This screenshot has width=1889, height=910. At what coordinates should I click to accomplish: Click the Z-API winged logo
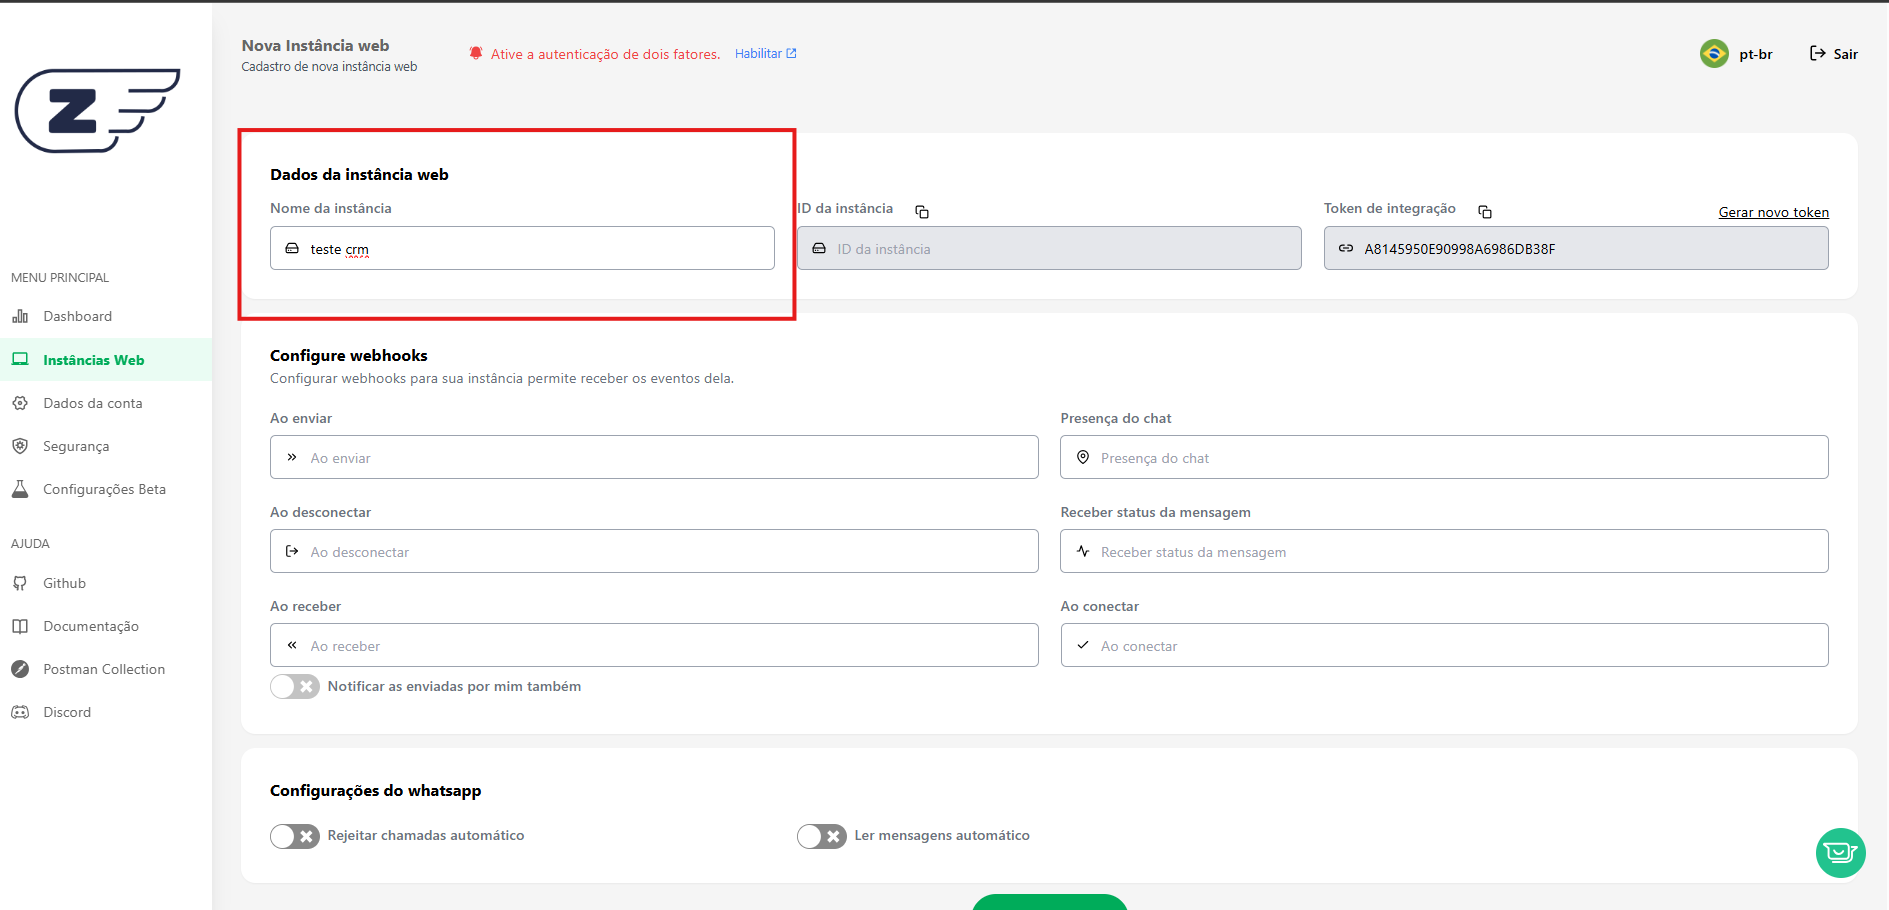[97, 110]
